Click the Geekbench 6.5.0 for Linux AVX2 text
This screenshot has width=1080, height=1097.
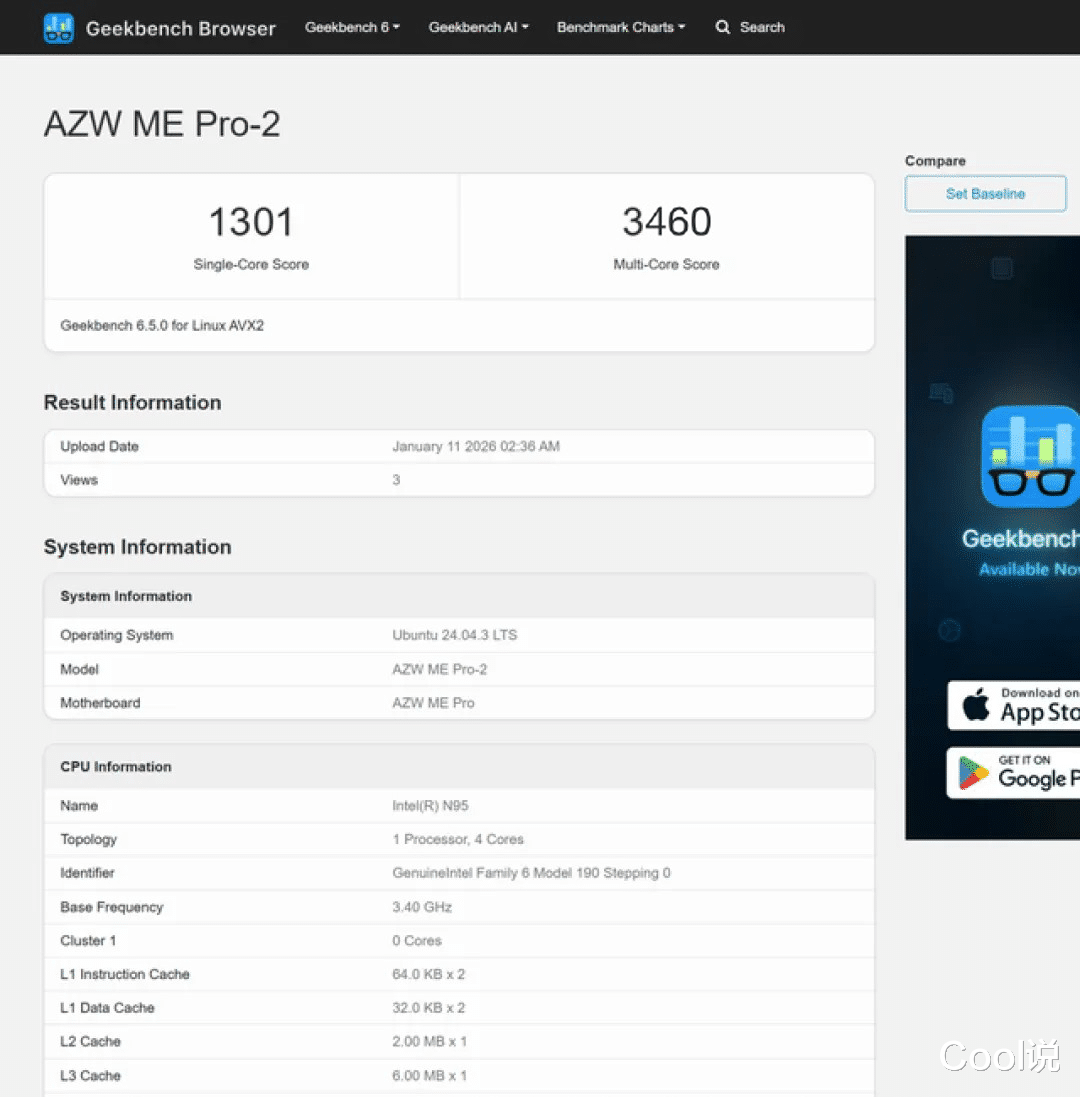point(162,325)
